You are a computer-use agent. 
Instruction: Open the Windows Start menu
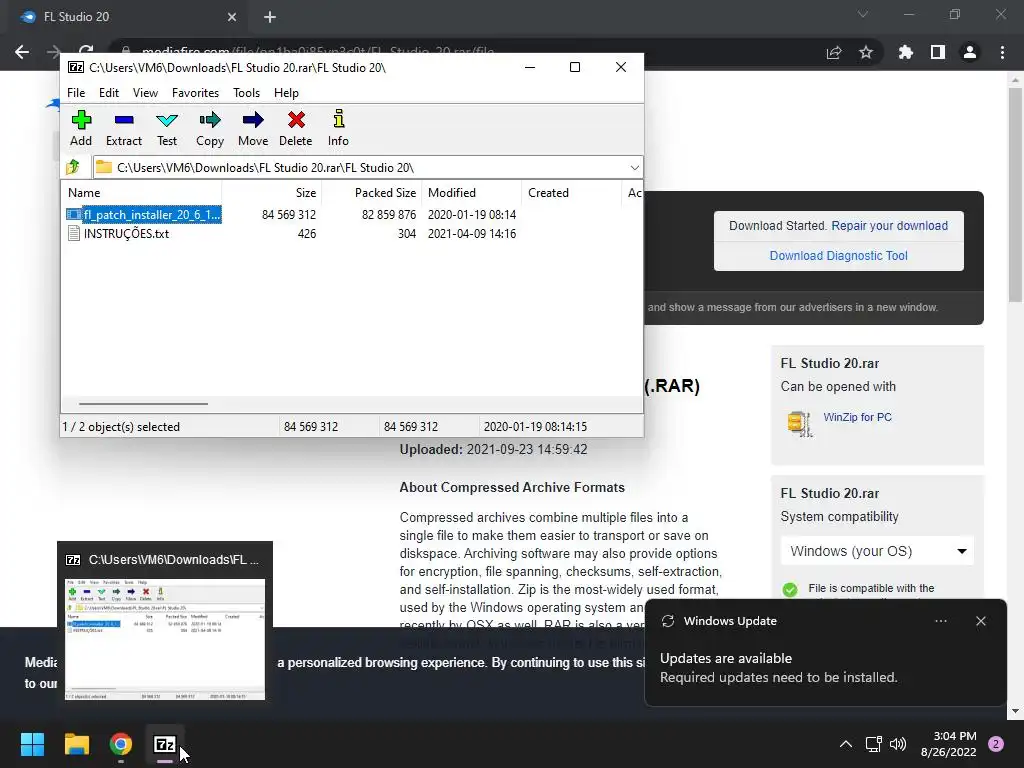tap(32, 744)
